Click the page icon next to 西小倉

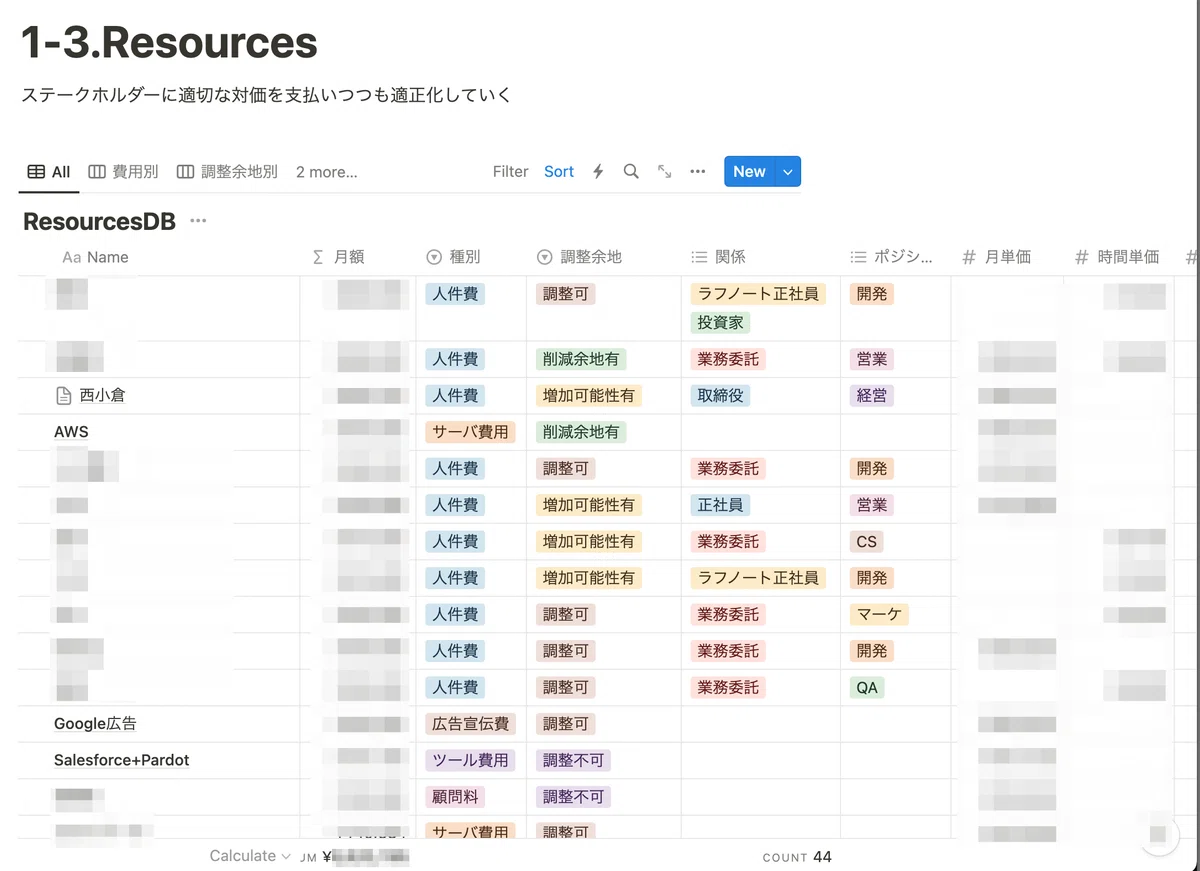(x=64, y=396)
